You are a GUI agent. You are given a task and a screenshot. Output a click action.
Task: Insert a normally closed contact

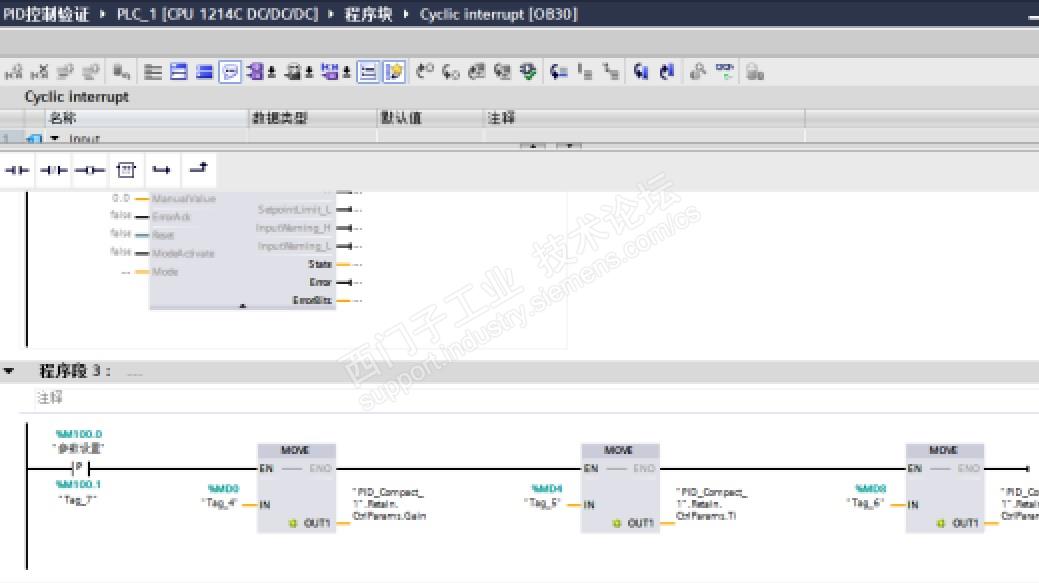tap(54, 170)
